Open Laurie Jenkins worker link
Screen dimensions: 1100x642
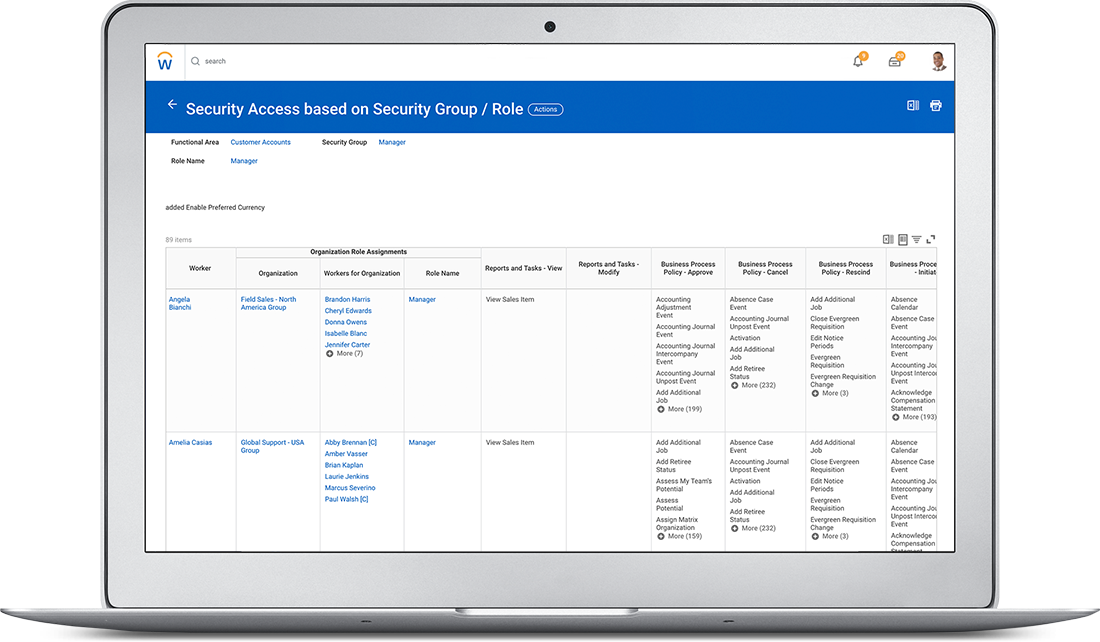coord(347,476)
